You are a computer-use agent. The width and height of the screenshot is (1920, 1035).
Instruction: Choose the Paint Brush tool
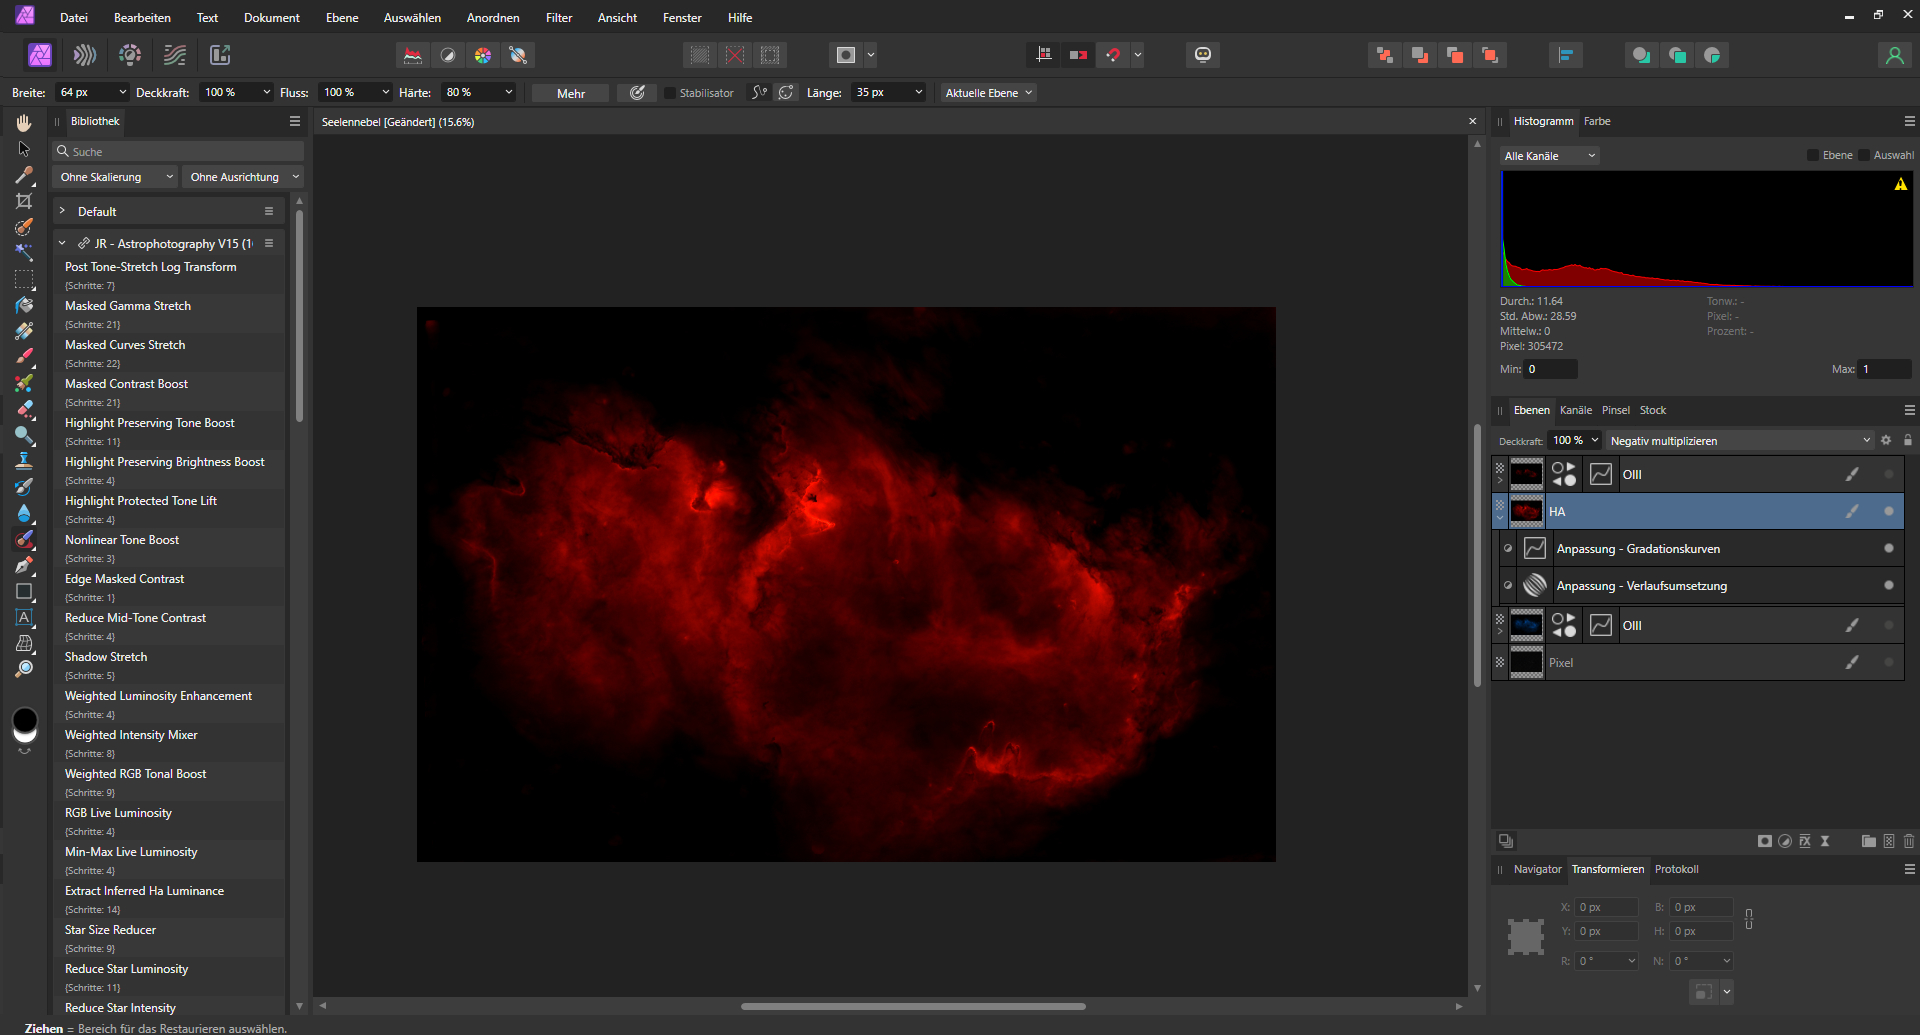[24, 357]
